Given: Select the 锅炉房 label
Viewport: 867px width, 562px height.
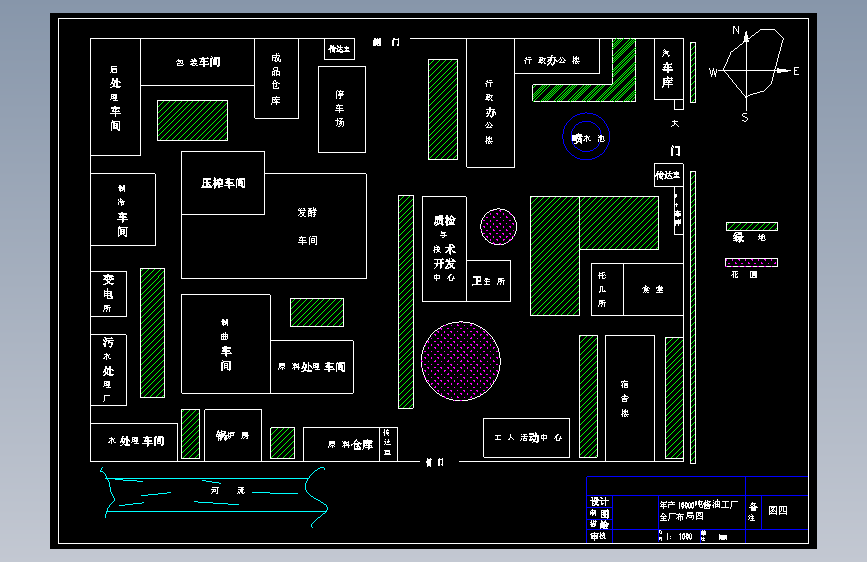Looking at the screenshot, I should tap(232, 435).
